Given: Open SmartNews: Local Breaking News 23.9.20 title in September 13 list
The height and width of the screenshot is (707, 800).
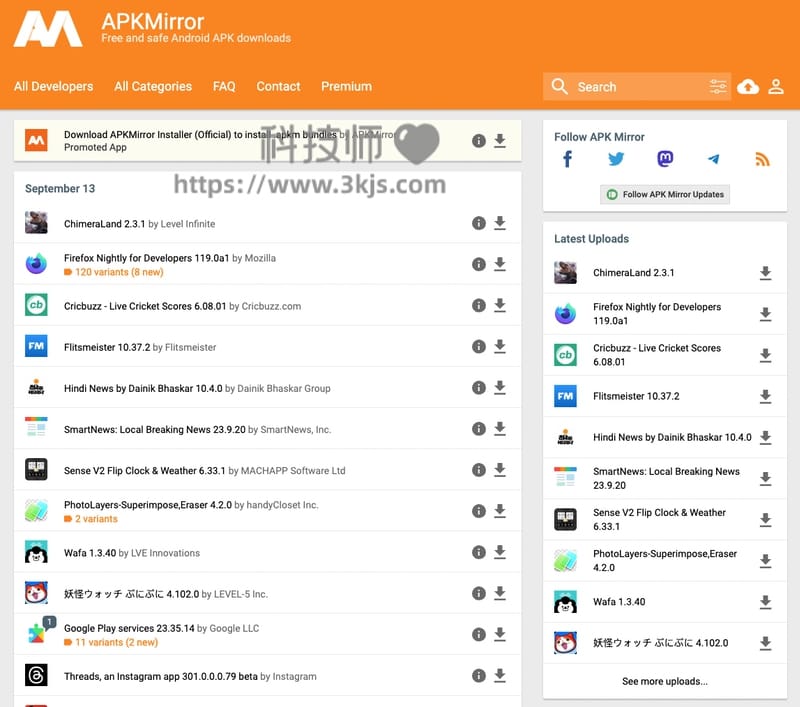Looking at the screenshot, I should click(155, 430).
